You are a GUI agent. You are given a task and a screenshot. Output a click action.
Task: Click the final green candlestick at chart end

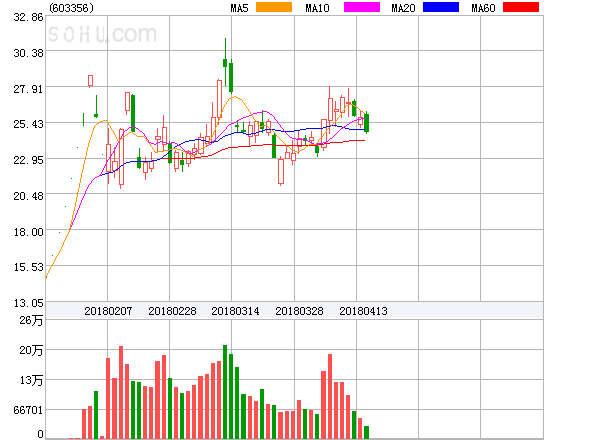(x=367, y=122)
